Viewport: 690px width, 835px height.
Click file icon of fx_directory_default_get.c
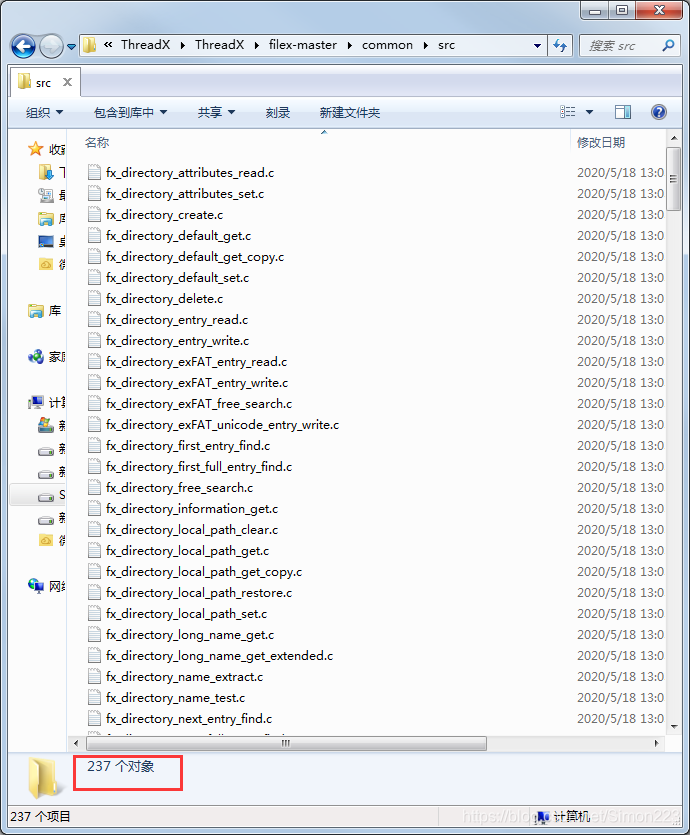(x=94, y=236)
